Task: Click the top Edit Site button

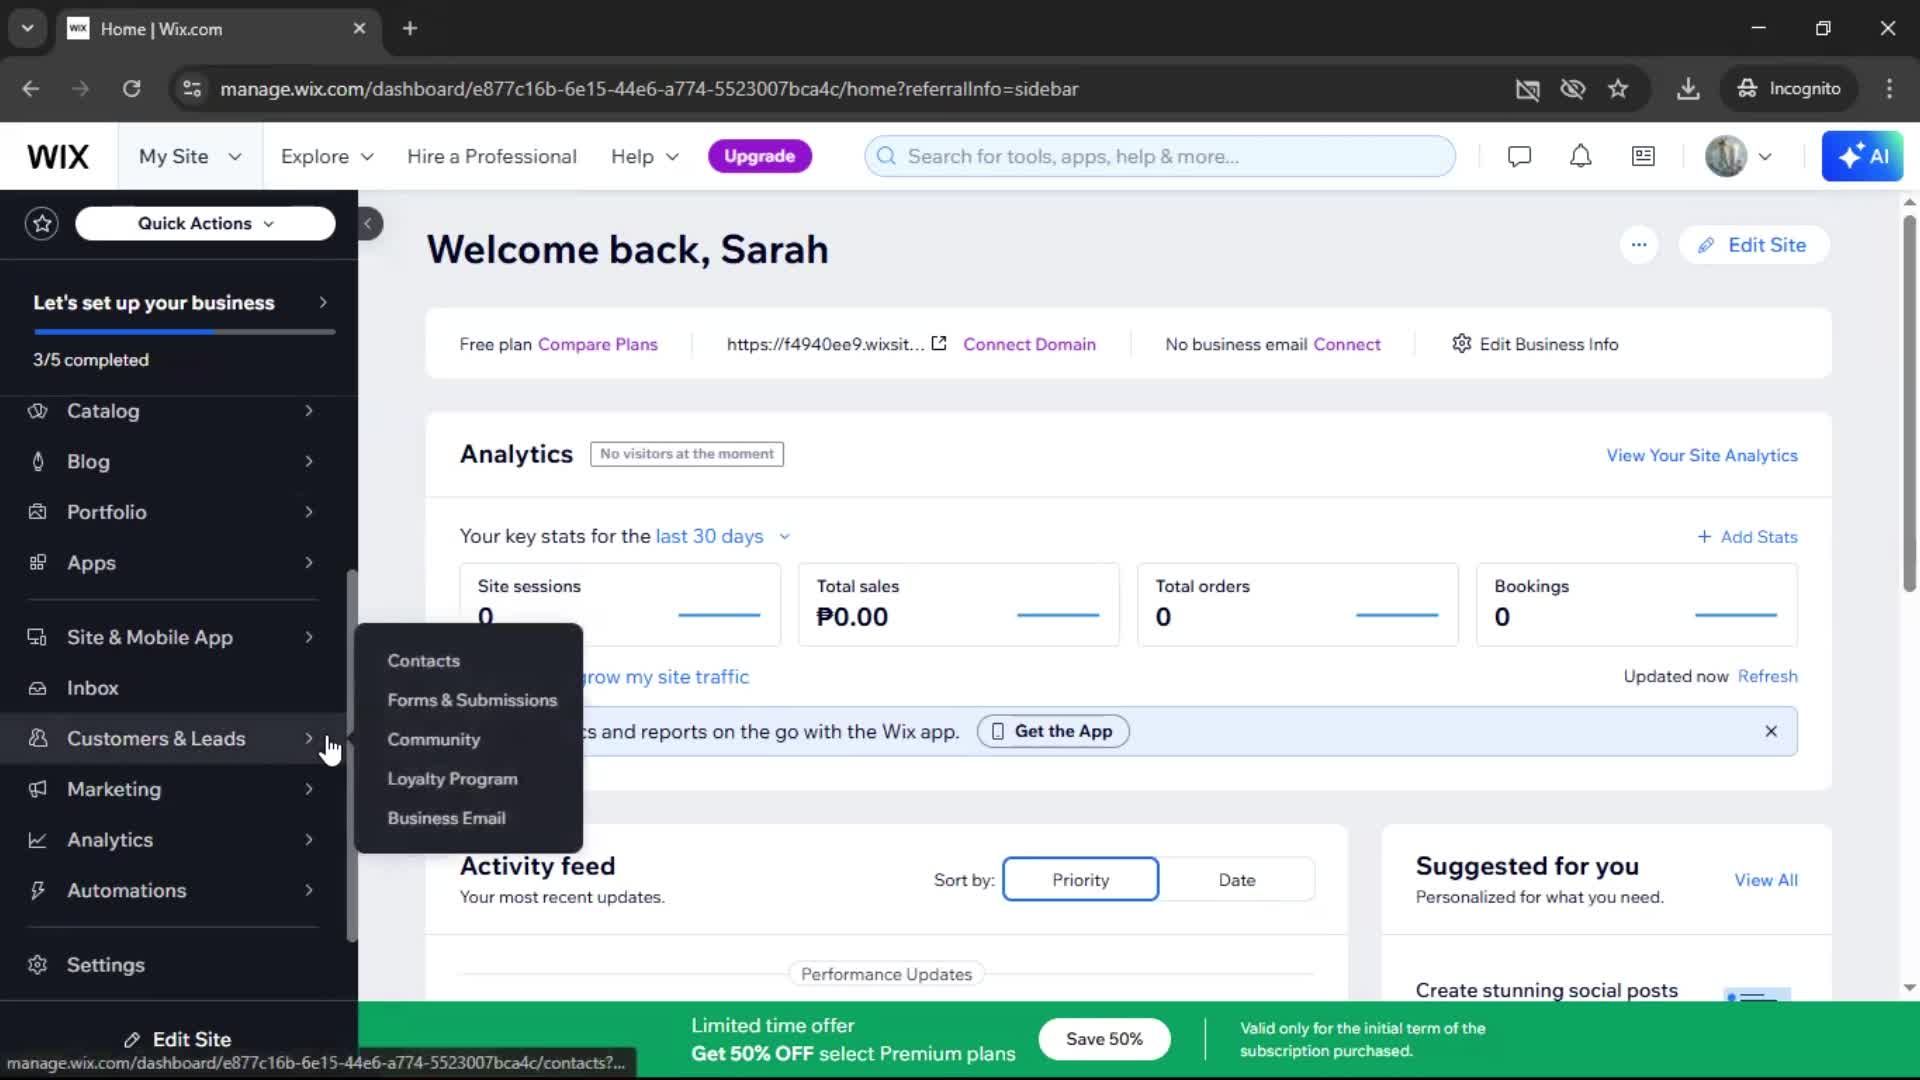Action: click(1754, 245)
